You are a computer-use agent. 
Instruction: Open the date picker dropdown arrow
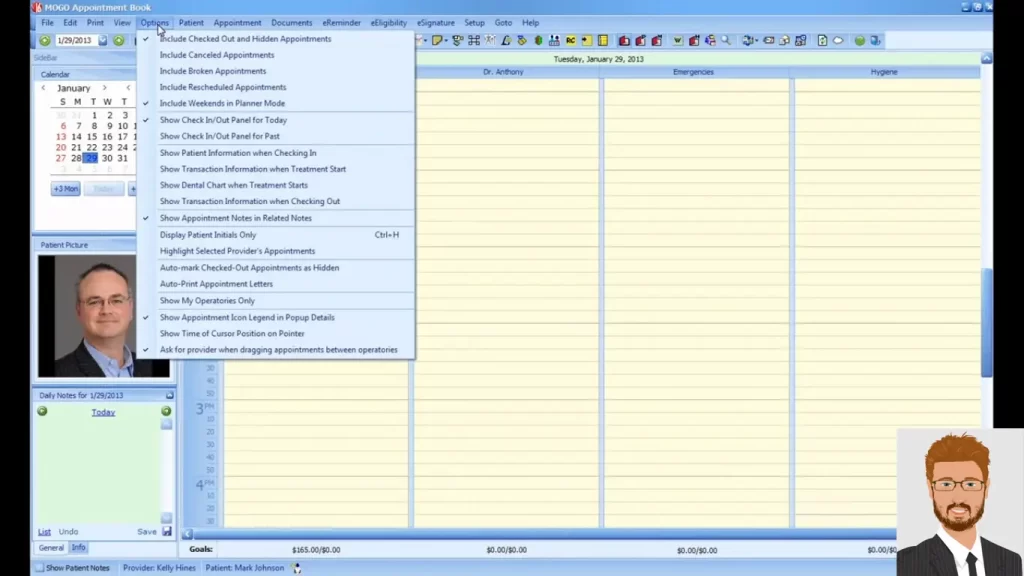click(103, 40)
